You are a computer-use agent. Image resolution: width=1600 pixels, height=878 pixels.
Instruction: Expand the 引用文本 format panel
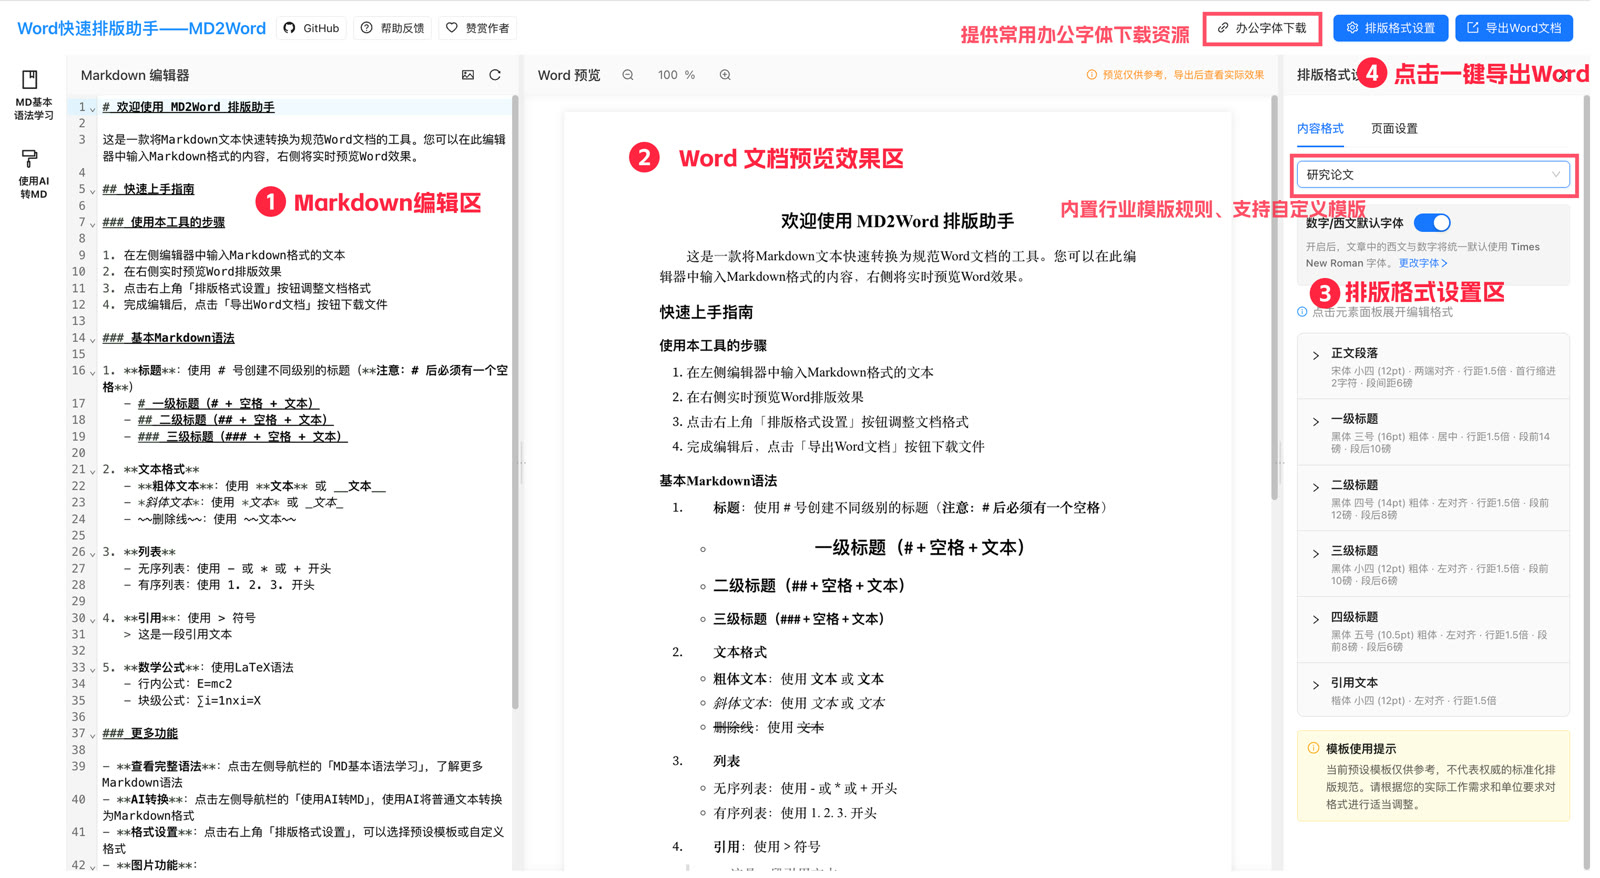coord(1433,690)
